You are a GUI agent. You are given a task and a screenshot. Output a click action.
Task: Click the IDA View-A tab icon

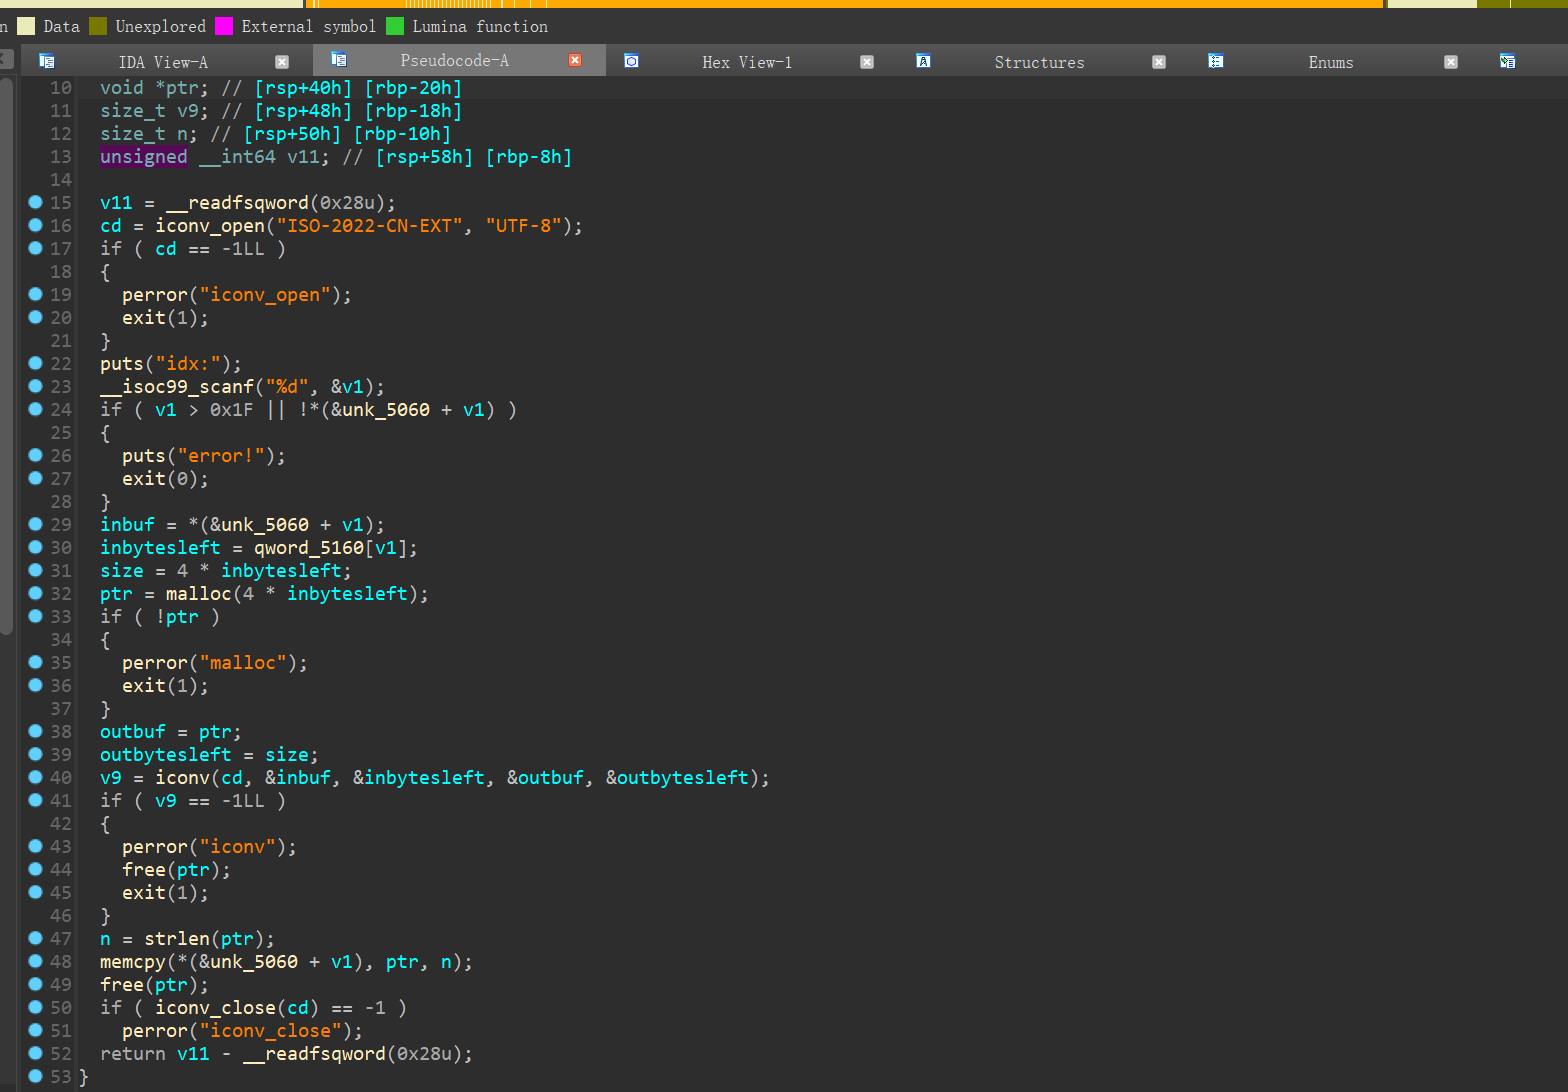point(46,61)
